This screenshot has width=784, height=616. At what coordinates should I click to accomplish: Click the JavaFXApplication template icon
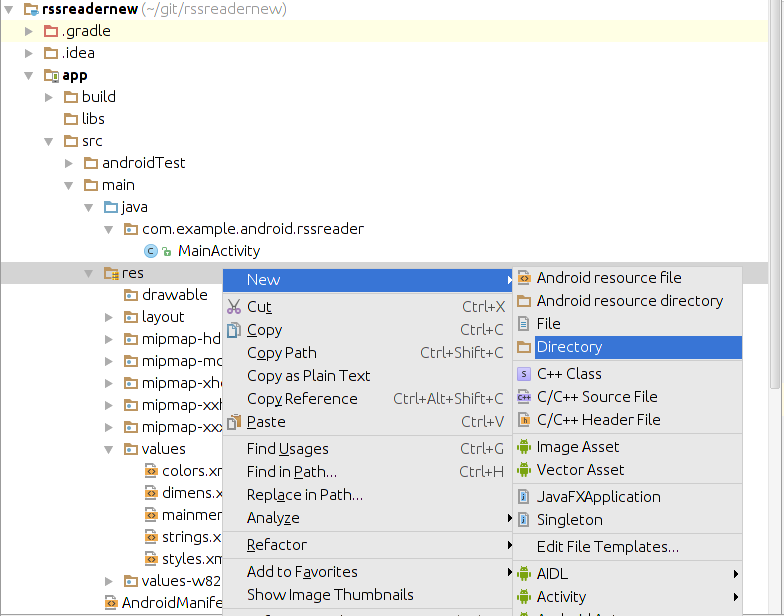tap(524, 497)
